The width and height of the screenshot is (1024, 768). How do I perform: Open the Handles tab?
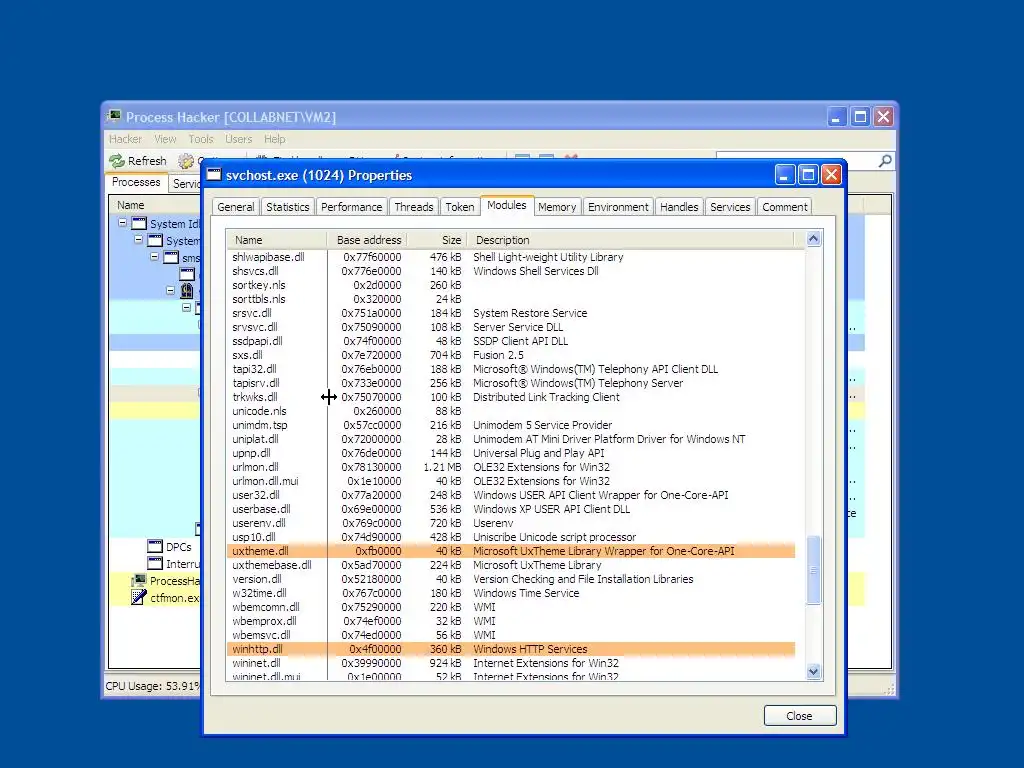coord(679,207)
